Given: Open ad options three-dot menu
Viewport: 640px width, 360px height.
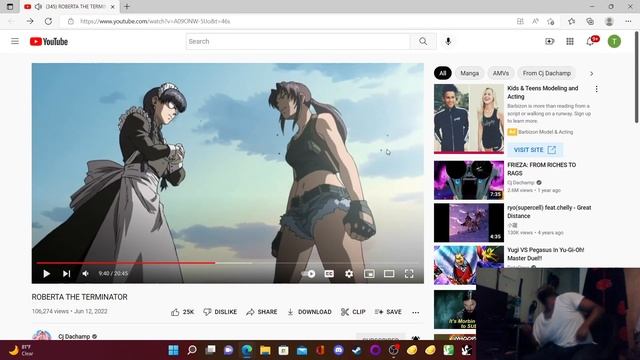Looking at the screenshot, I should click(x=596, y=89).
